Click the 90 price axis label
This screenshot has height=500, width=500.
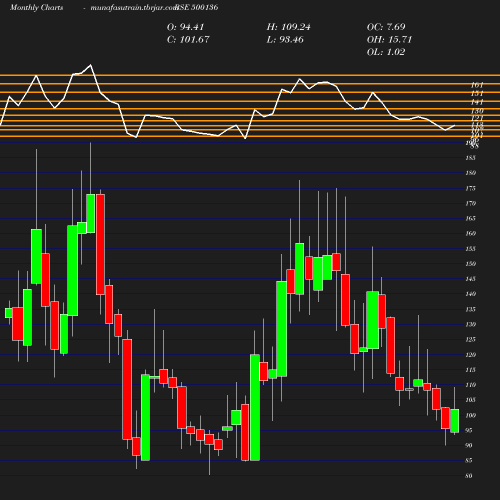pos(469,445)
